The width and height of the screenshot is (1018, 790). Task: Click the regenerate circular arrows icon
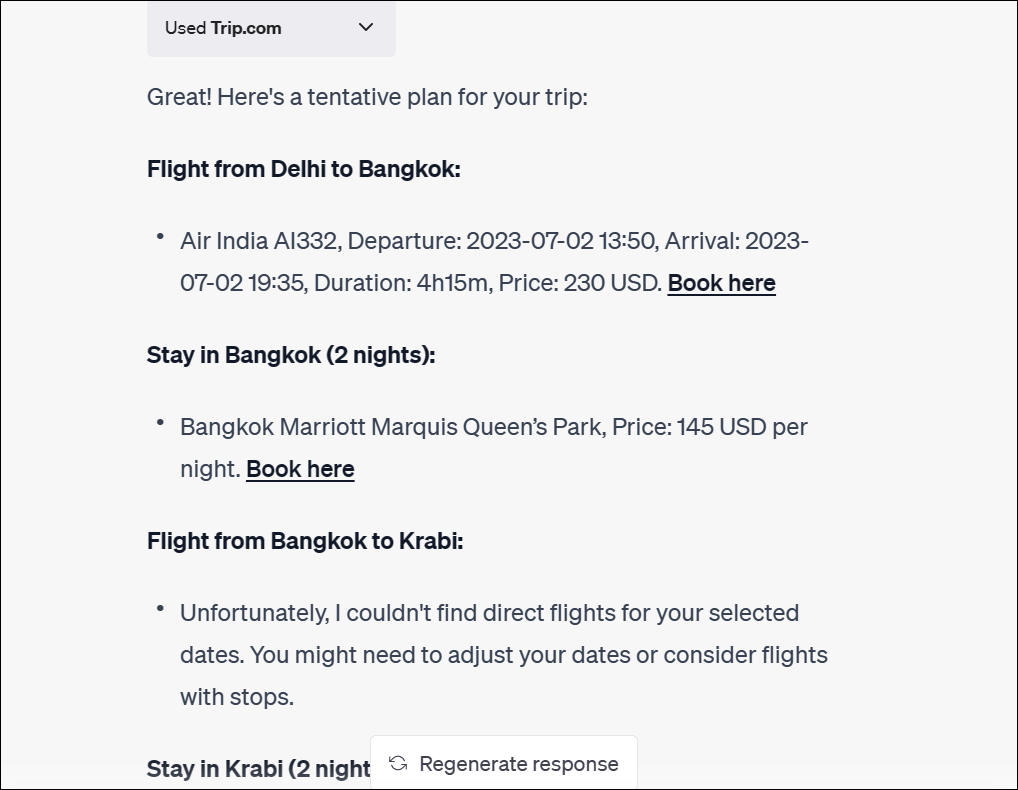[x=398, y=764]
